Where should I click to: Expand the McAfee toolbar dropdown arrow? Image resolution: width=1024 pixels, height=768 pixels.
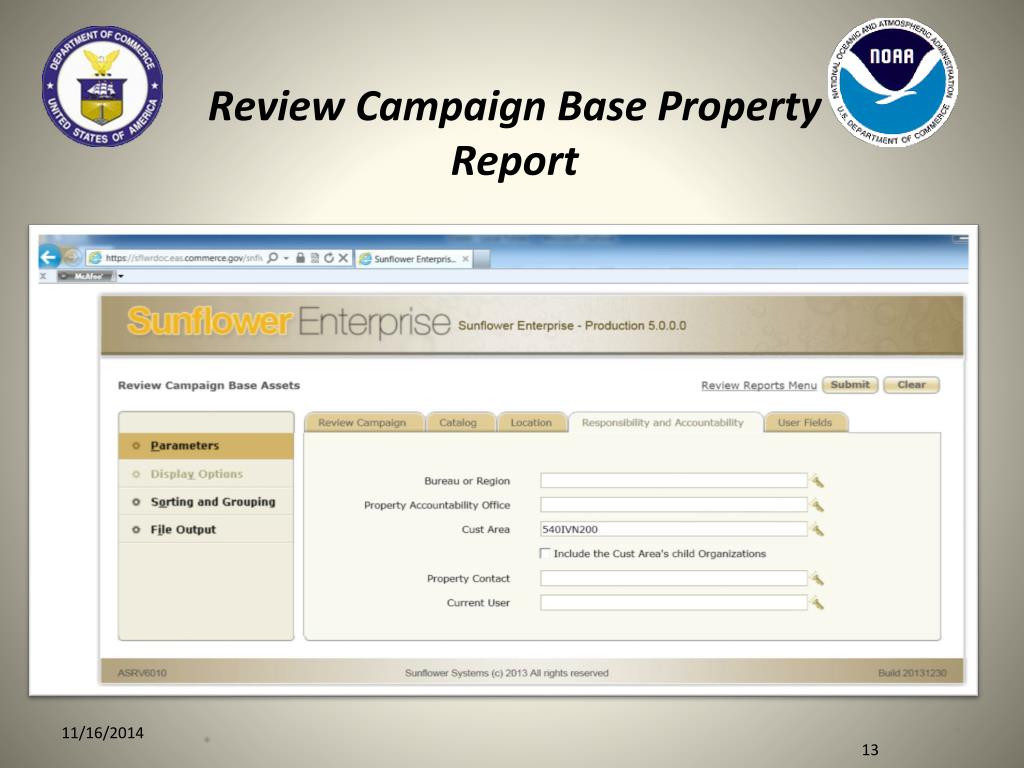click(121, 276)
